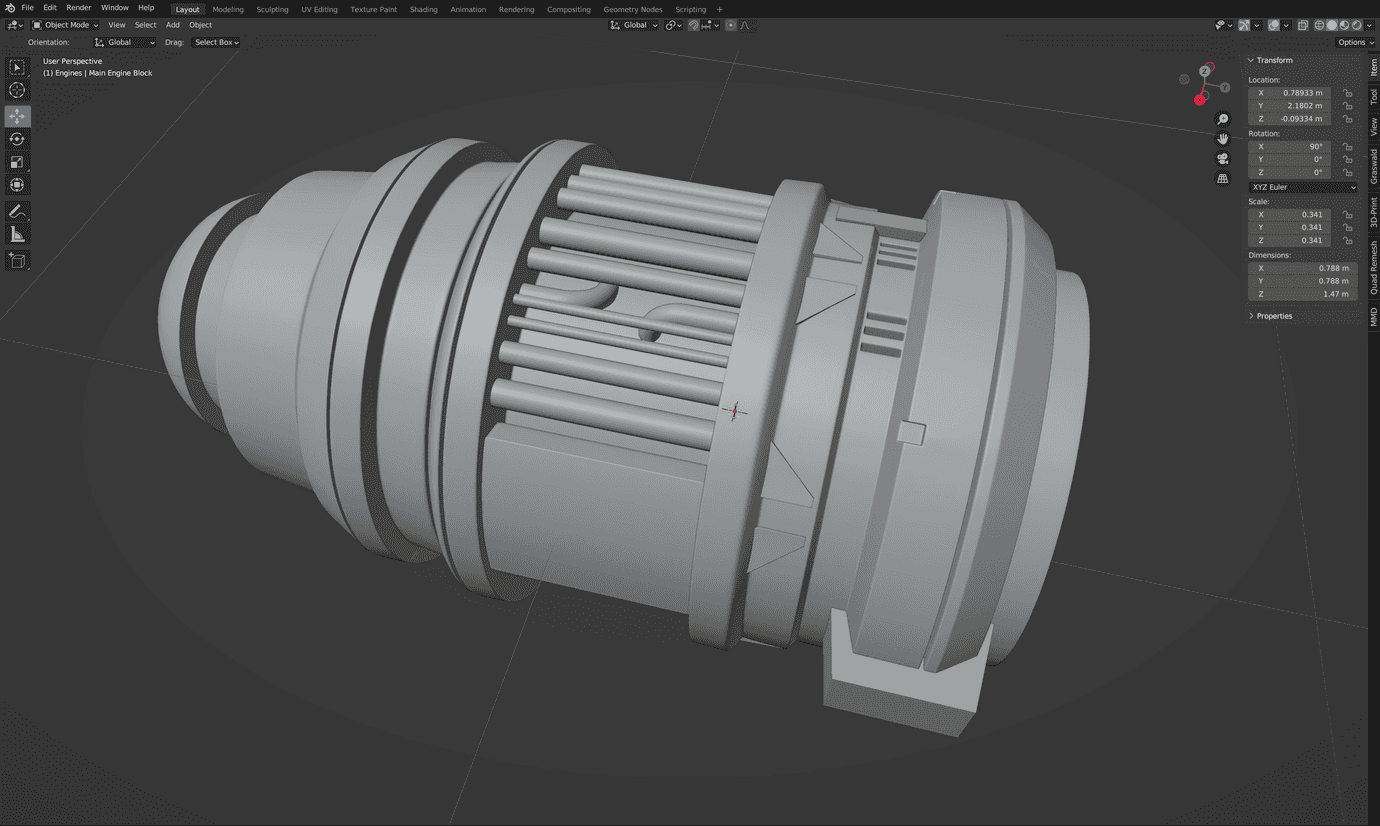
Task: Lock the Rotation X value
Action: [x=1348, y=147]
